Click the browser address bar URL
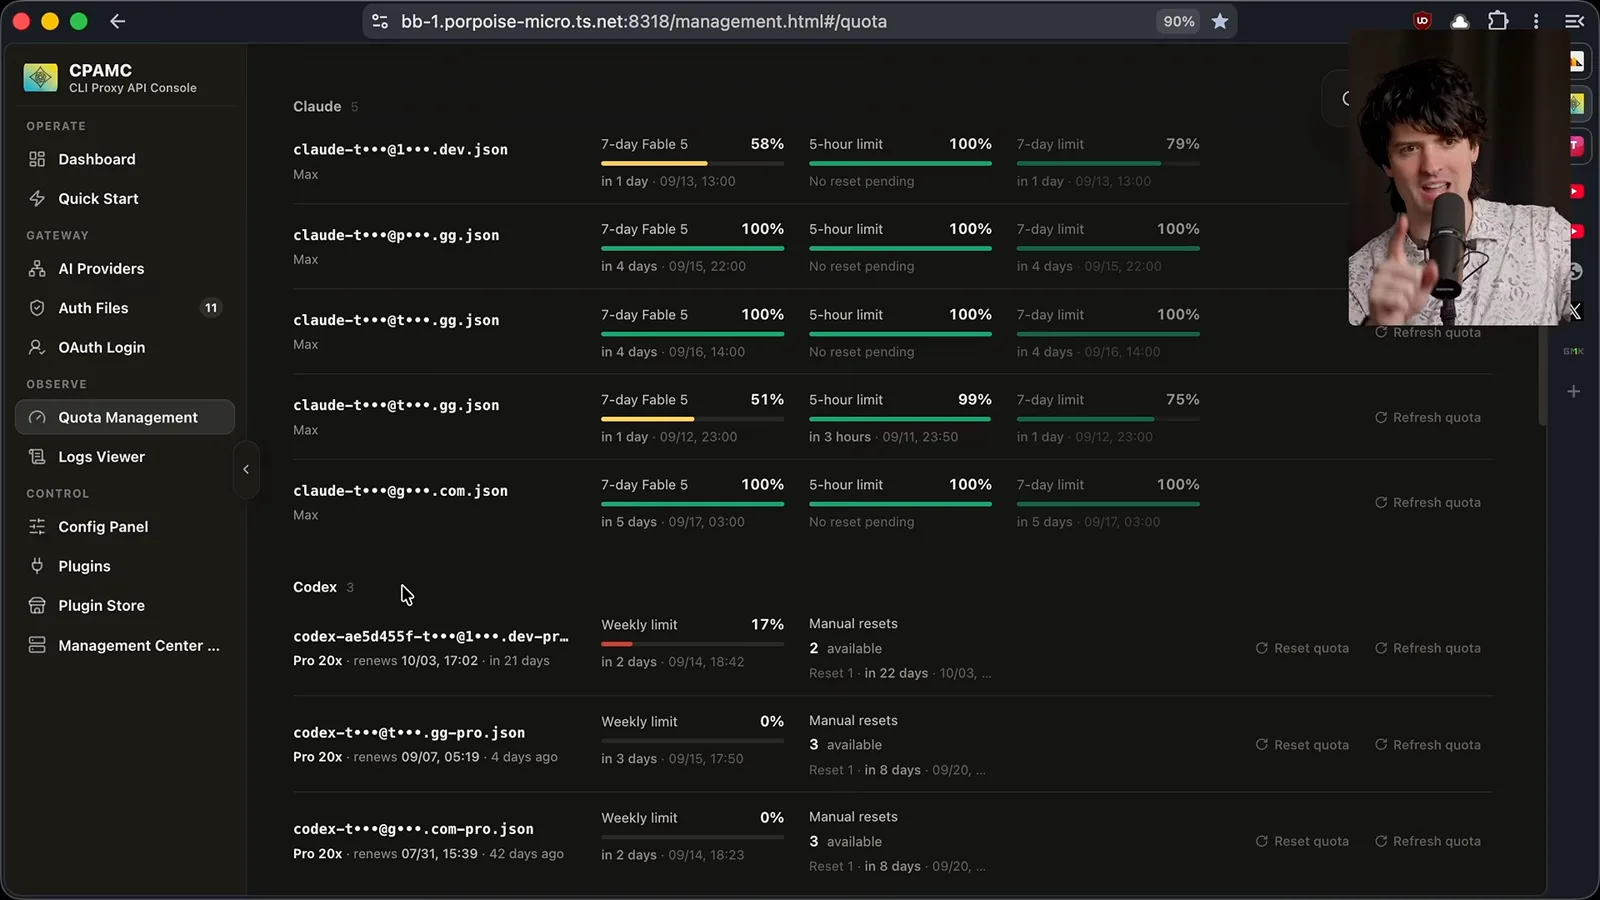The width and height of the screenshot is (1600, 900). click(644, 21)
